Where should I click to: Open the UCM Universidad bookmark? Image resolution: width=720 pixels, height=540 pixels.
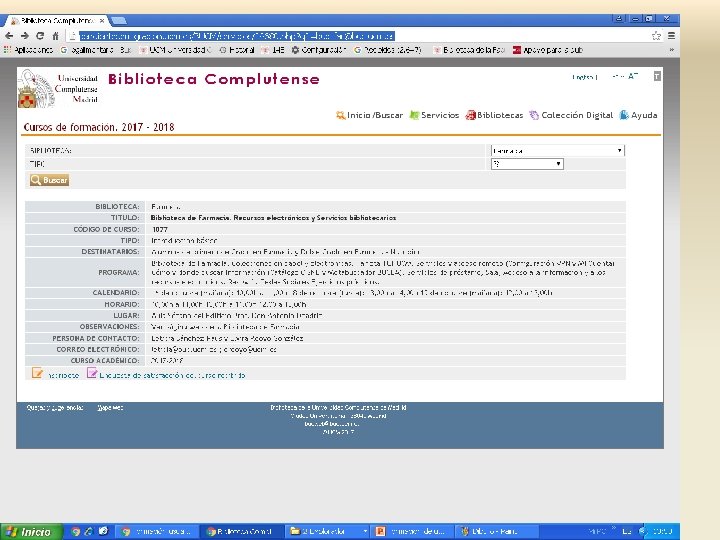(x=175, y=50)
